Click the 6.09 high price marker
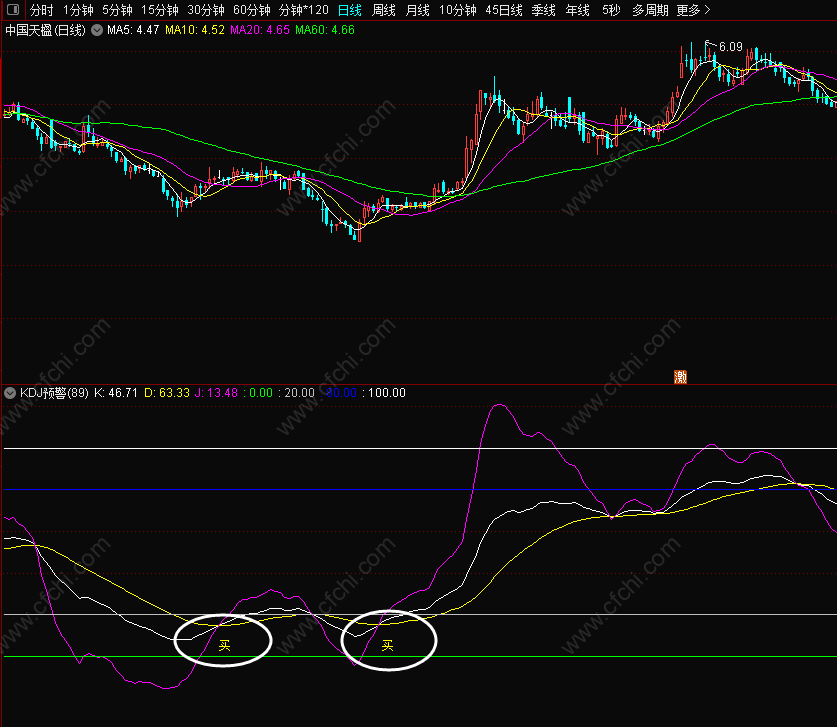837x727 pixels. click(730, 47)
